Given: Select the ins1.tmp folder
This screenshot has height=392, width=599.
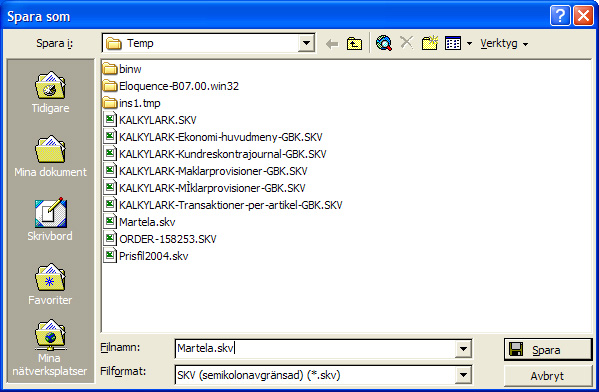Looking at the screenshot, I should [132, 103].
